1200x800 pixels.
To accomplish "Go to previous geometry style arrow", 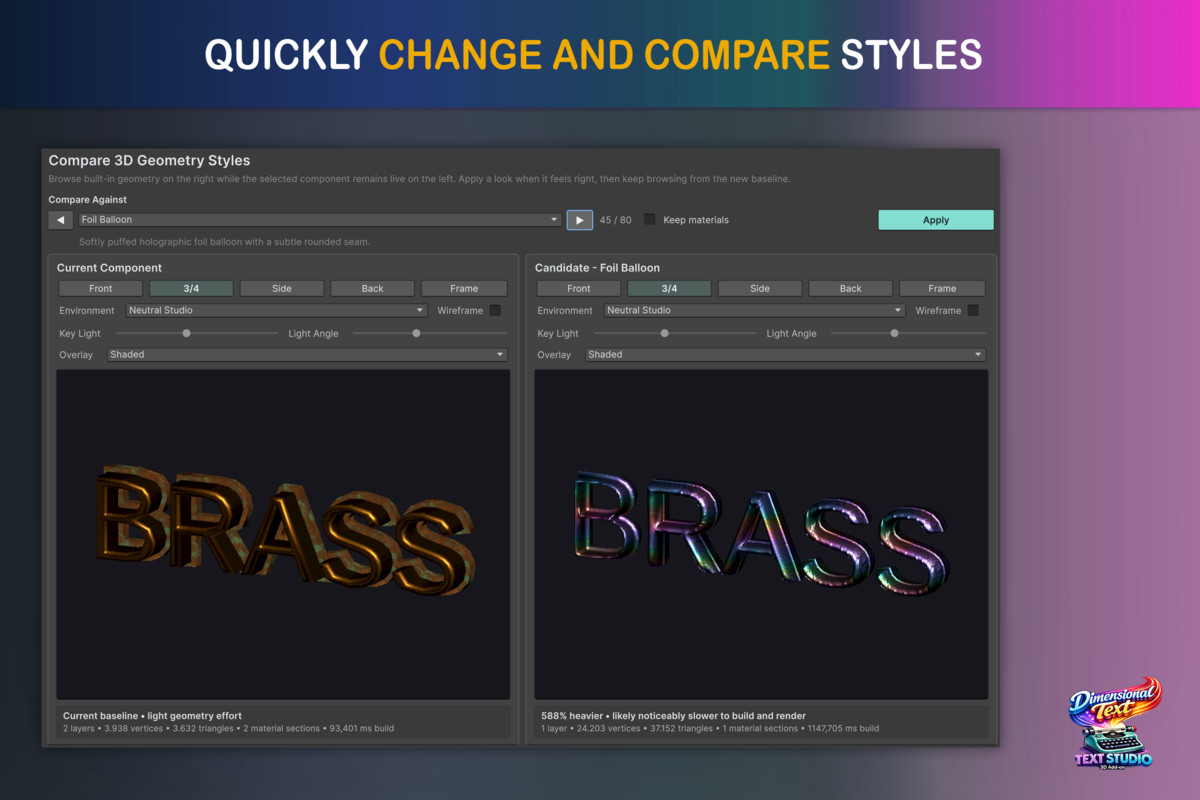I will (x=61, y=220).
